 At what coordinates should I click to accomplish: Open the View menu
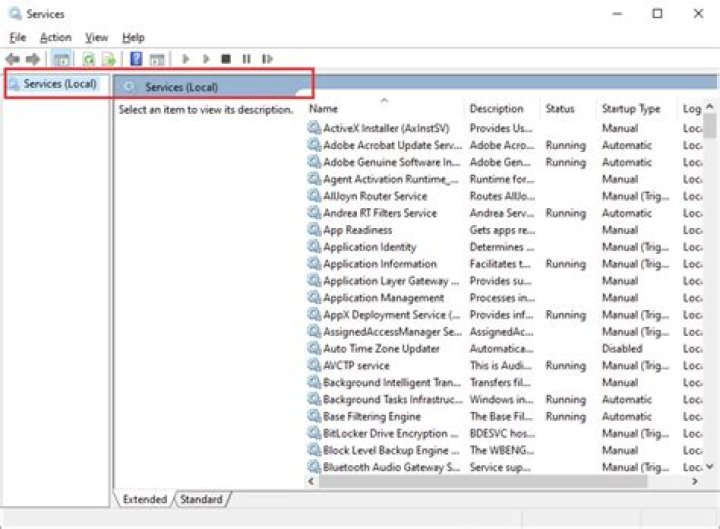point(96,37)
